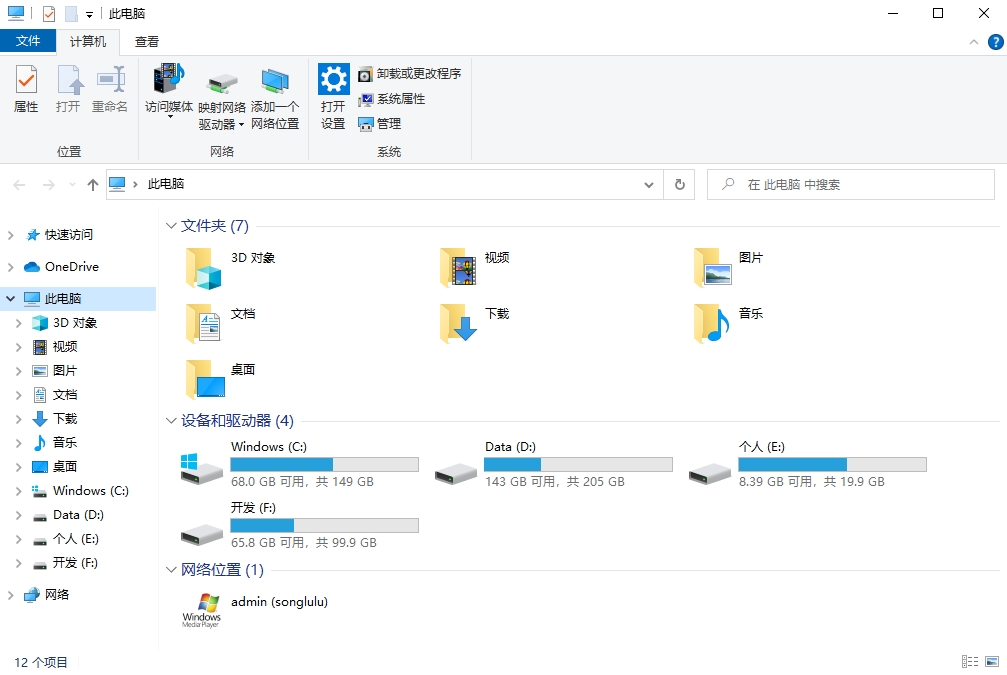Open the Quick Access Toolbar customize dropdown
Viewport: 1007px width, 675px height.
click(89, 14)
